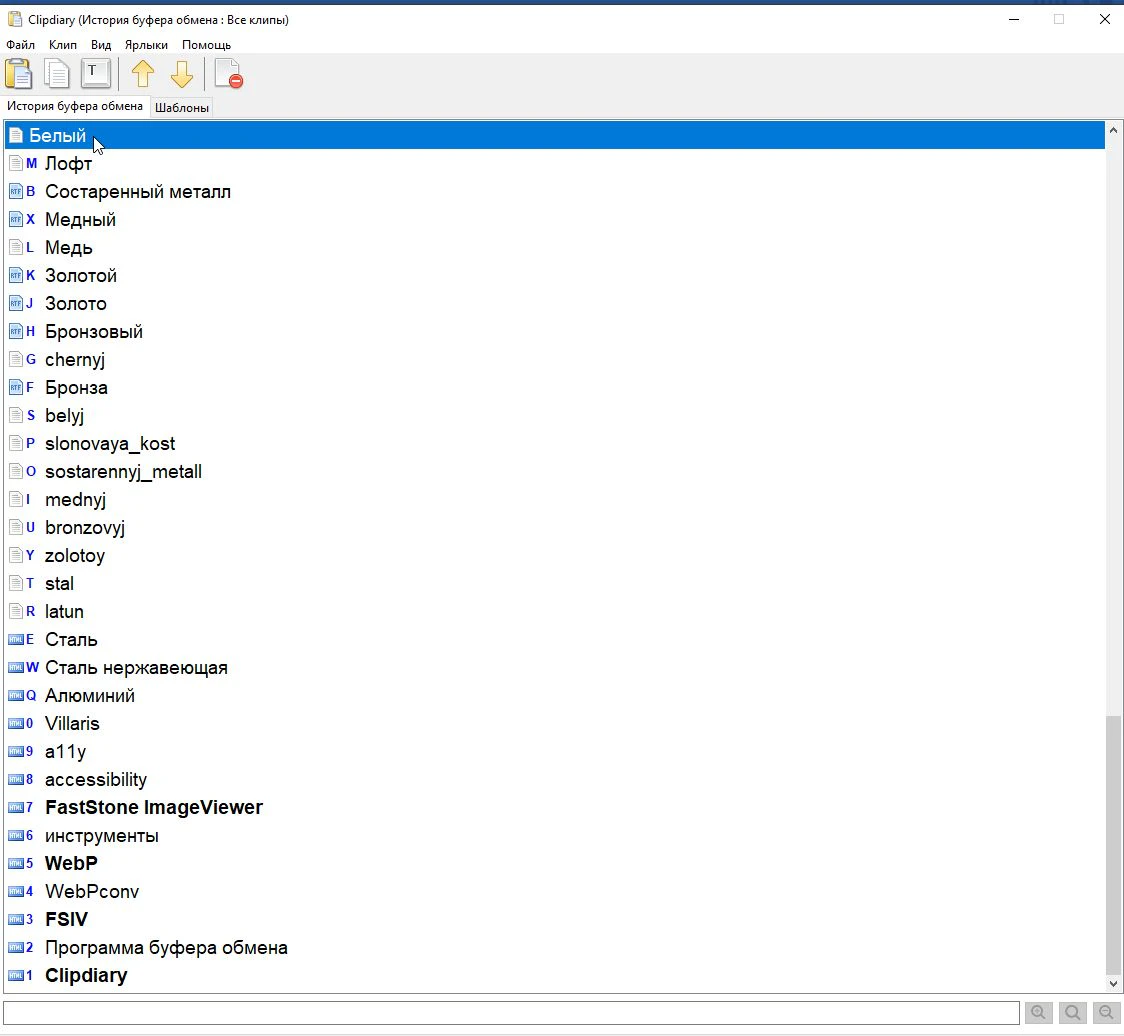Image resolution: width=1124 pixels, height=1036 pixels.
Task: Click the magnifier with plus icon
Action: (x=1038, y=1012)
